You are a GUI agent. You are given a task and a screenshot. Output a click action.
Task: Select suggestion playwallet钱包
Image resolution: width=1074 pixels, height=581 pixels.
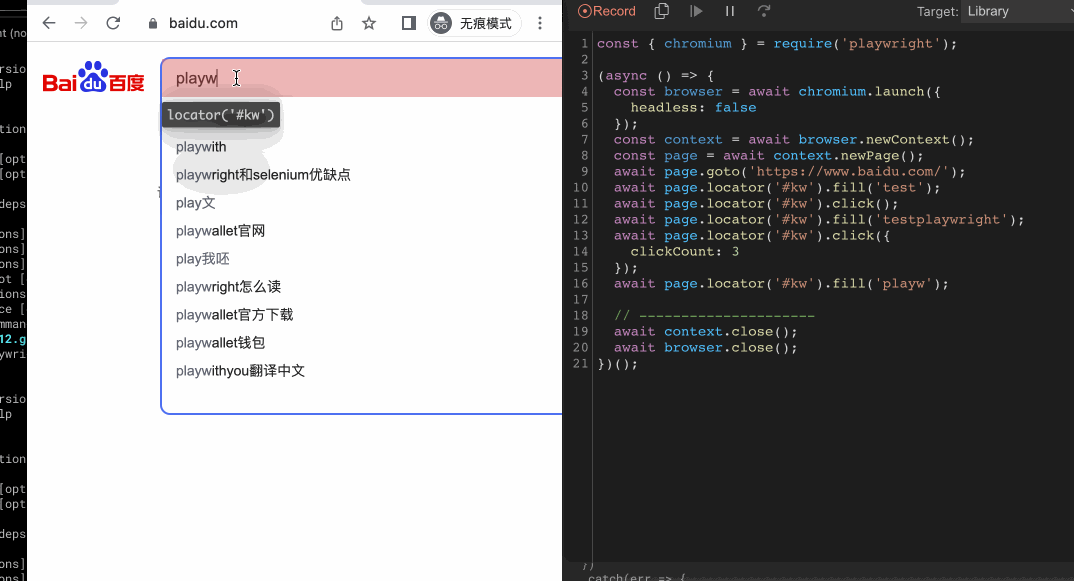pyautogui.click(x=220, y=343)
